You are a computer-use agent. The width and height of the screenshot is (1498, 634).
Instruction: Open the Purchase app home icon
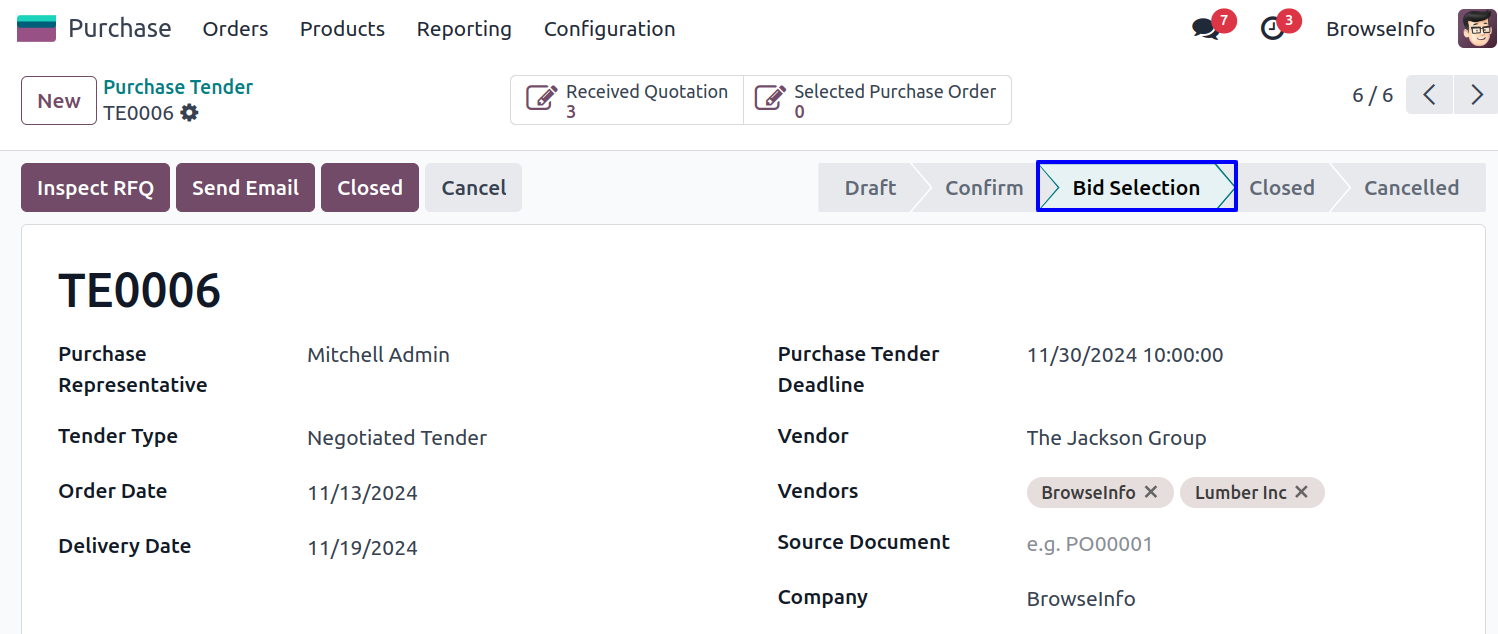click(x=36, y=29)
